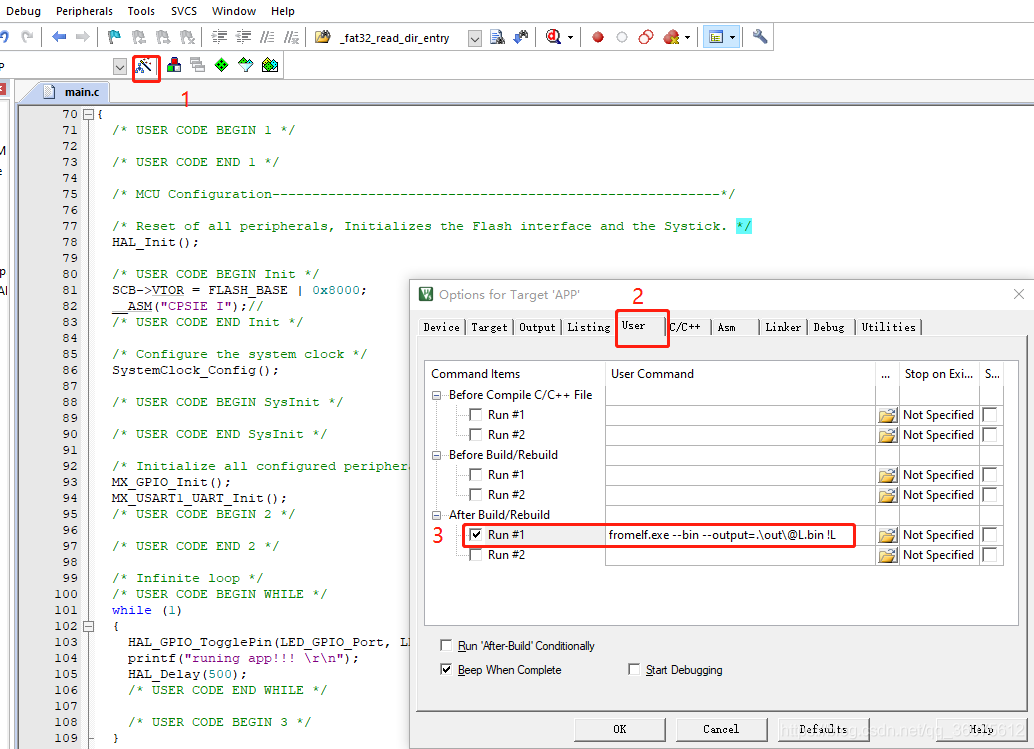Switch to the C/C++ tab
1034x749 pixels.
[688, 327]
